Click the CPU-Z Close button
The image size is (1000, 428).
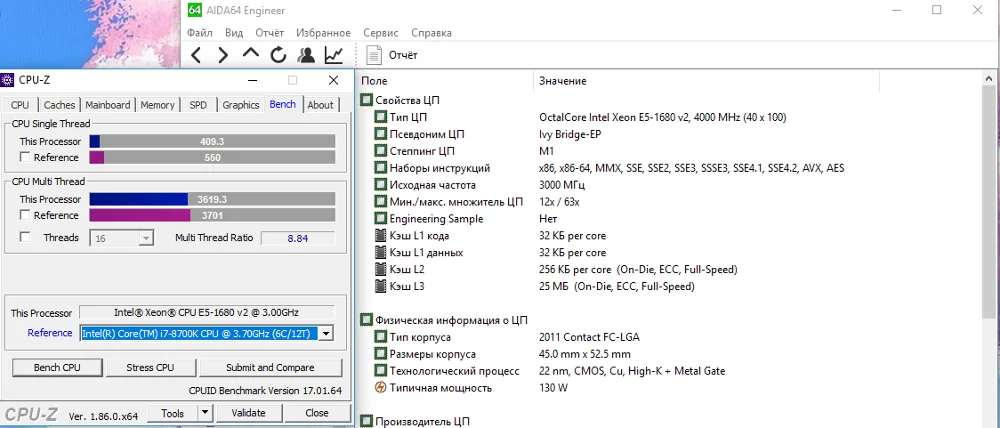point(317,413)
